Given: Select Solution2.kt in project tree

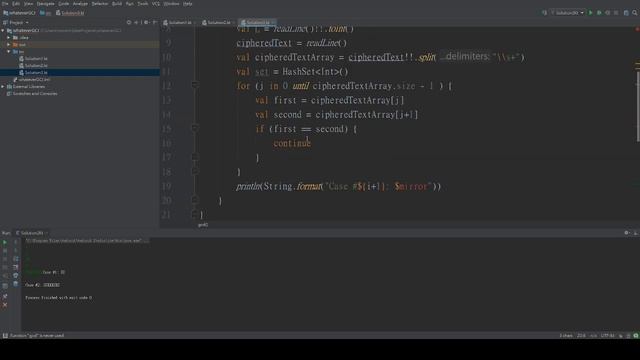Looking at the screenshot, I should (x=33, y=66).
